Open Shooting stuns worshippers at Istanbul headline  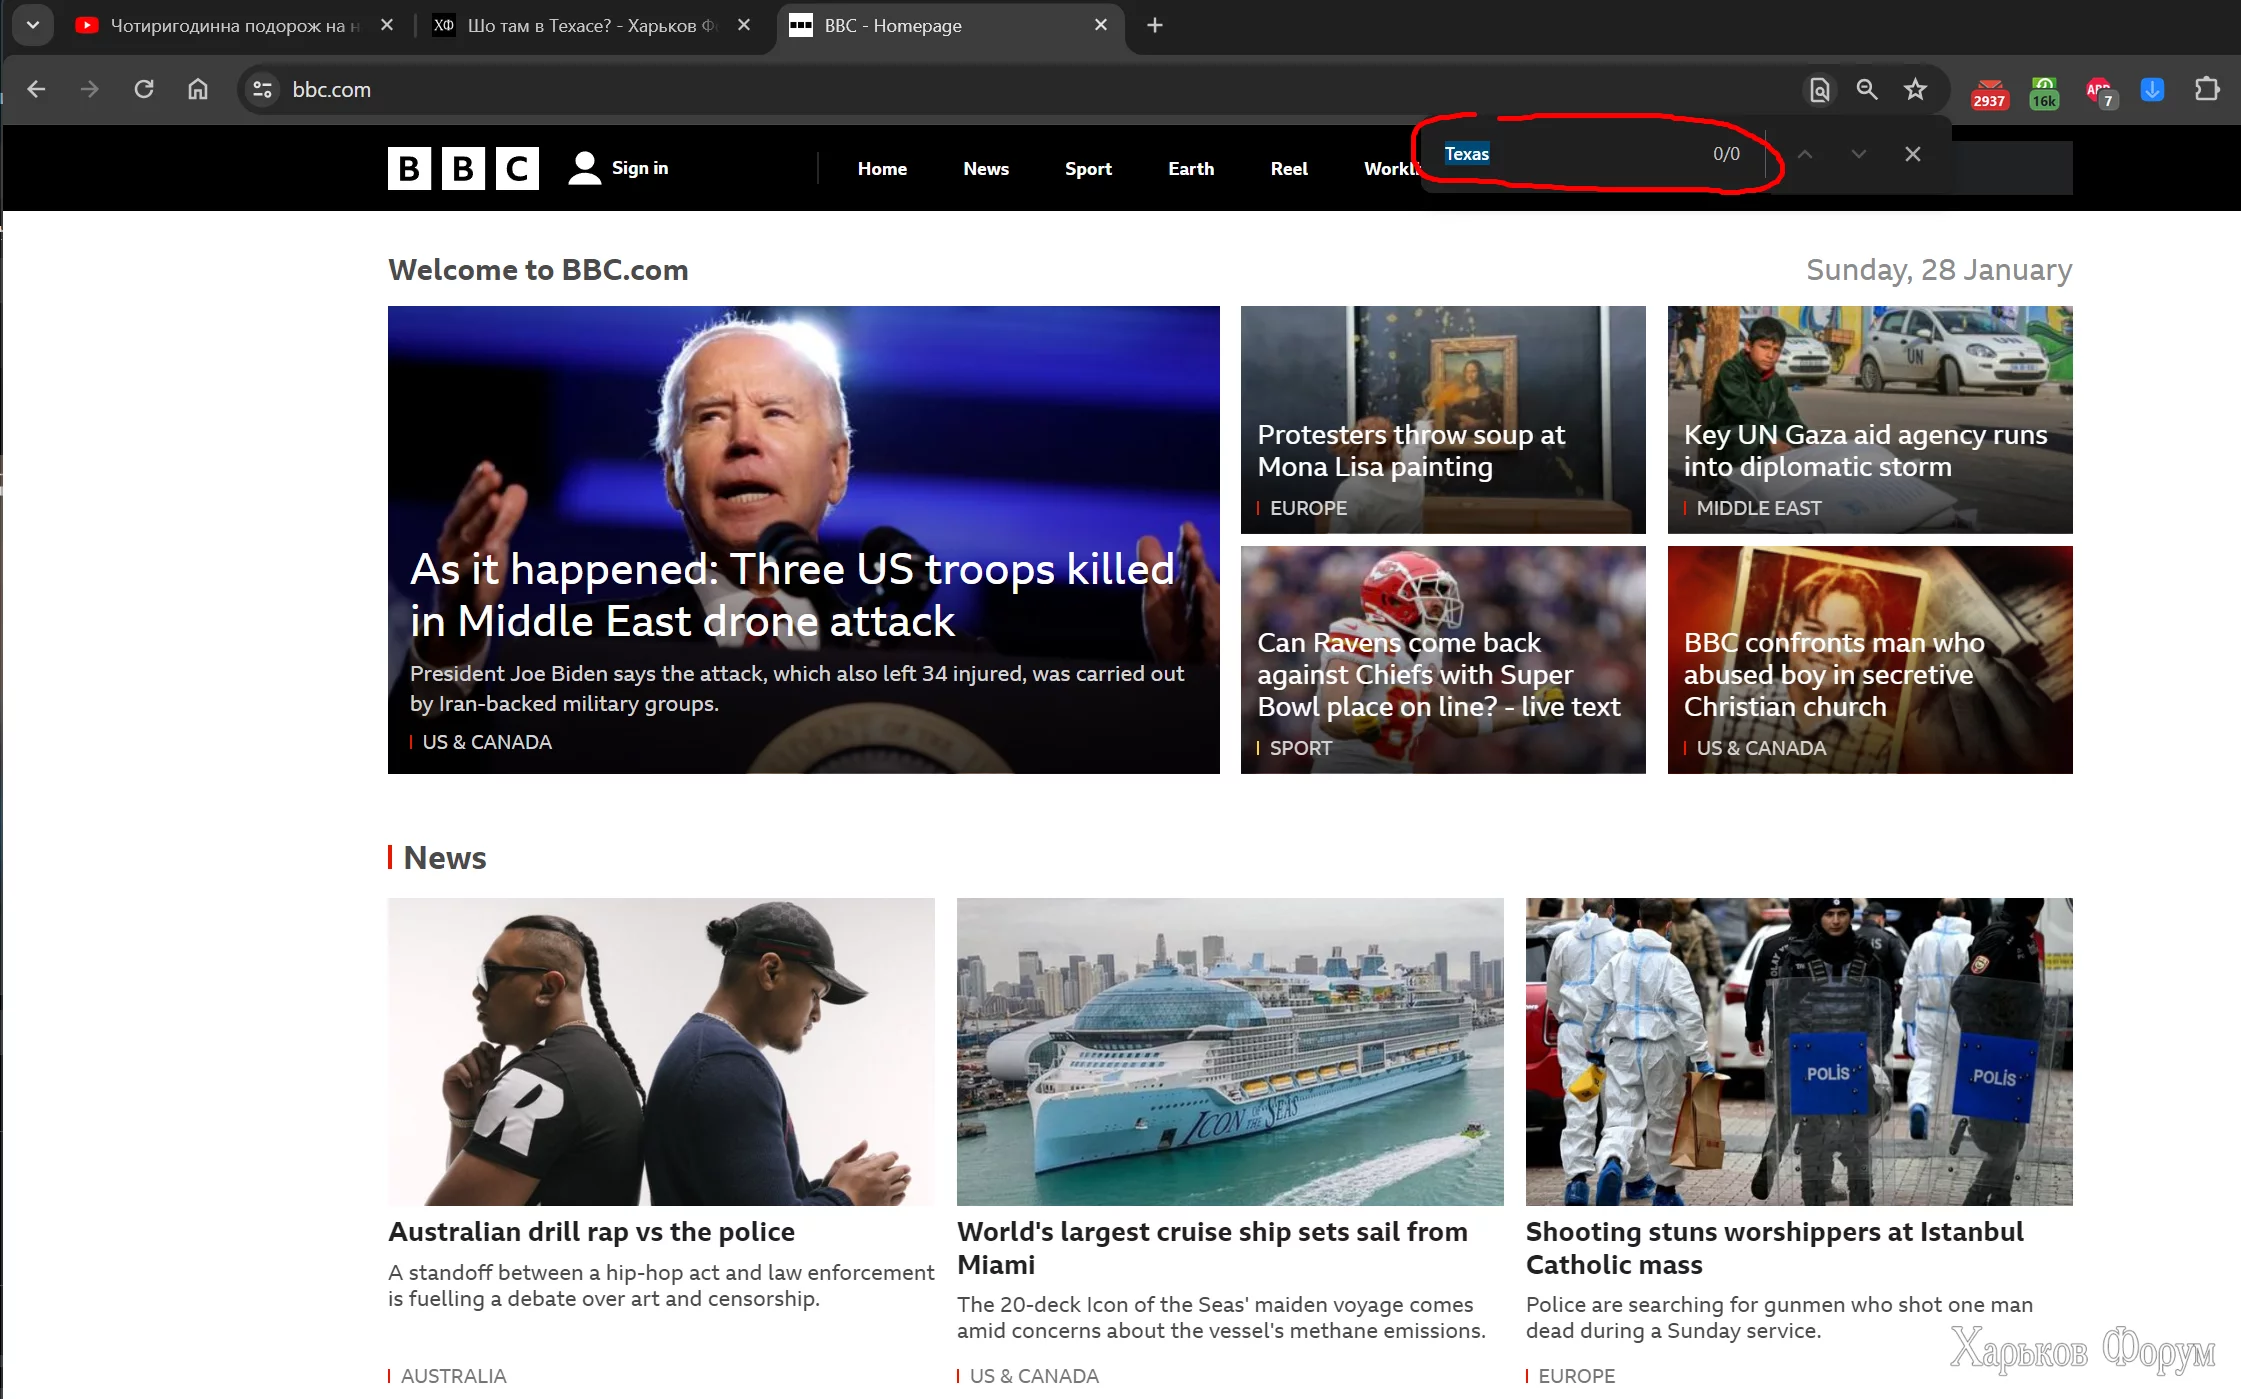1774,1248
